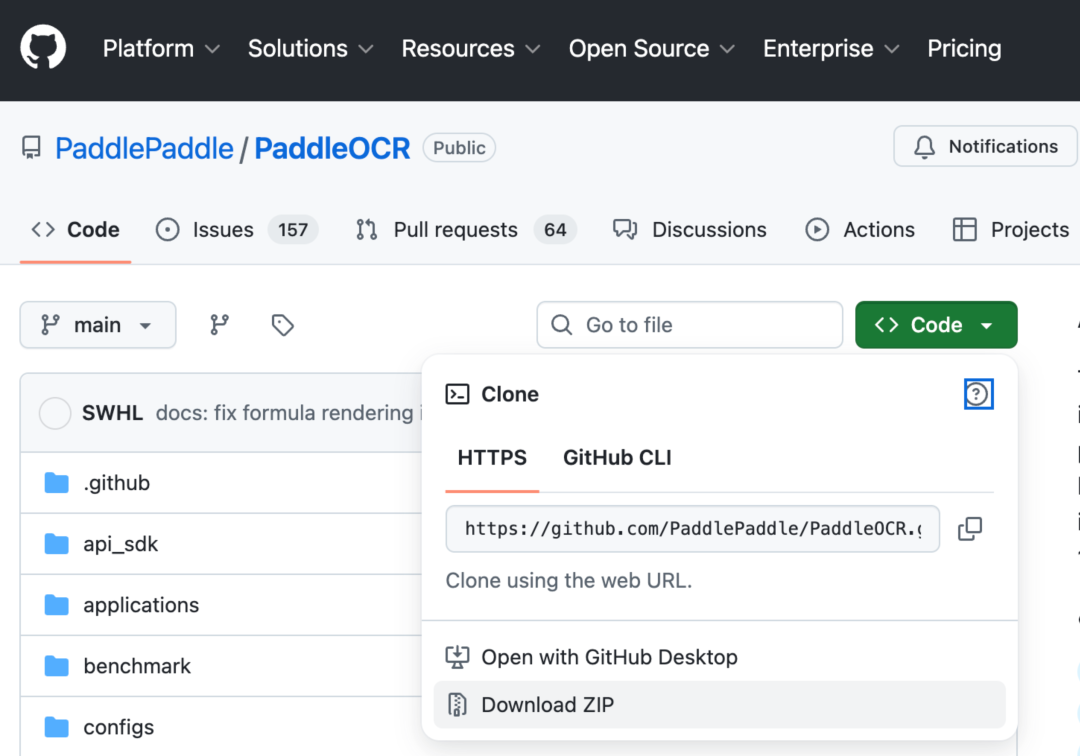View tags via the tag icon

pyautogui.click(x=282, y=324)
